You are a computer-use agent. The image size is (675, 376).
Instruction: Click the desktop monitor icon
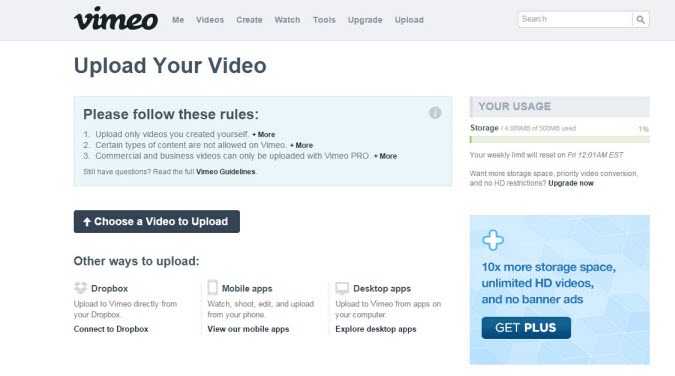tap(342, 288)
